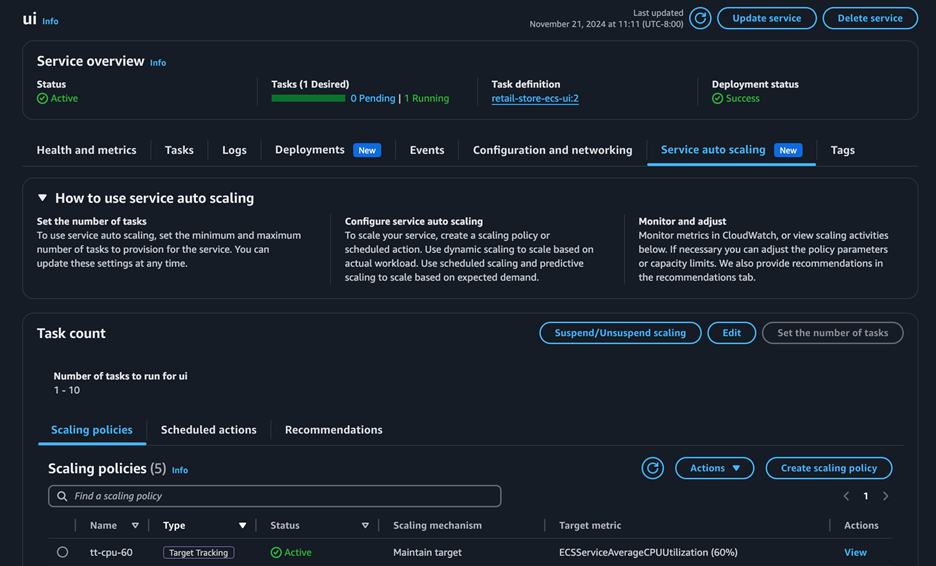
Task: Click the Update service button
Action: [766, 19]
